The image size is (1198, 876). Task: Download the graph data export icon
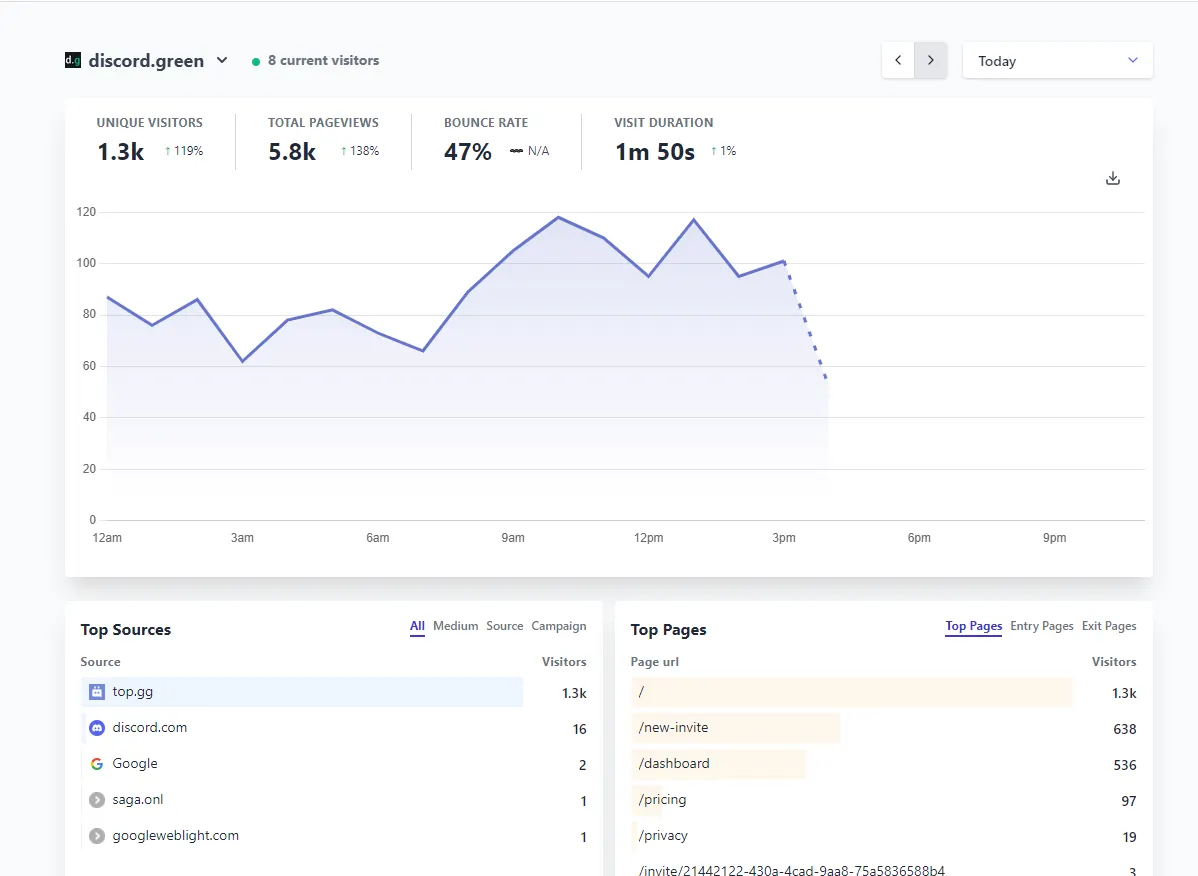[1113, 178]
